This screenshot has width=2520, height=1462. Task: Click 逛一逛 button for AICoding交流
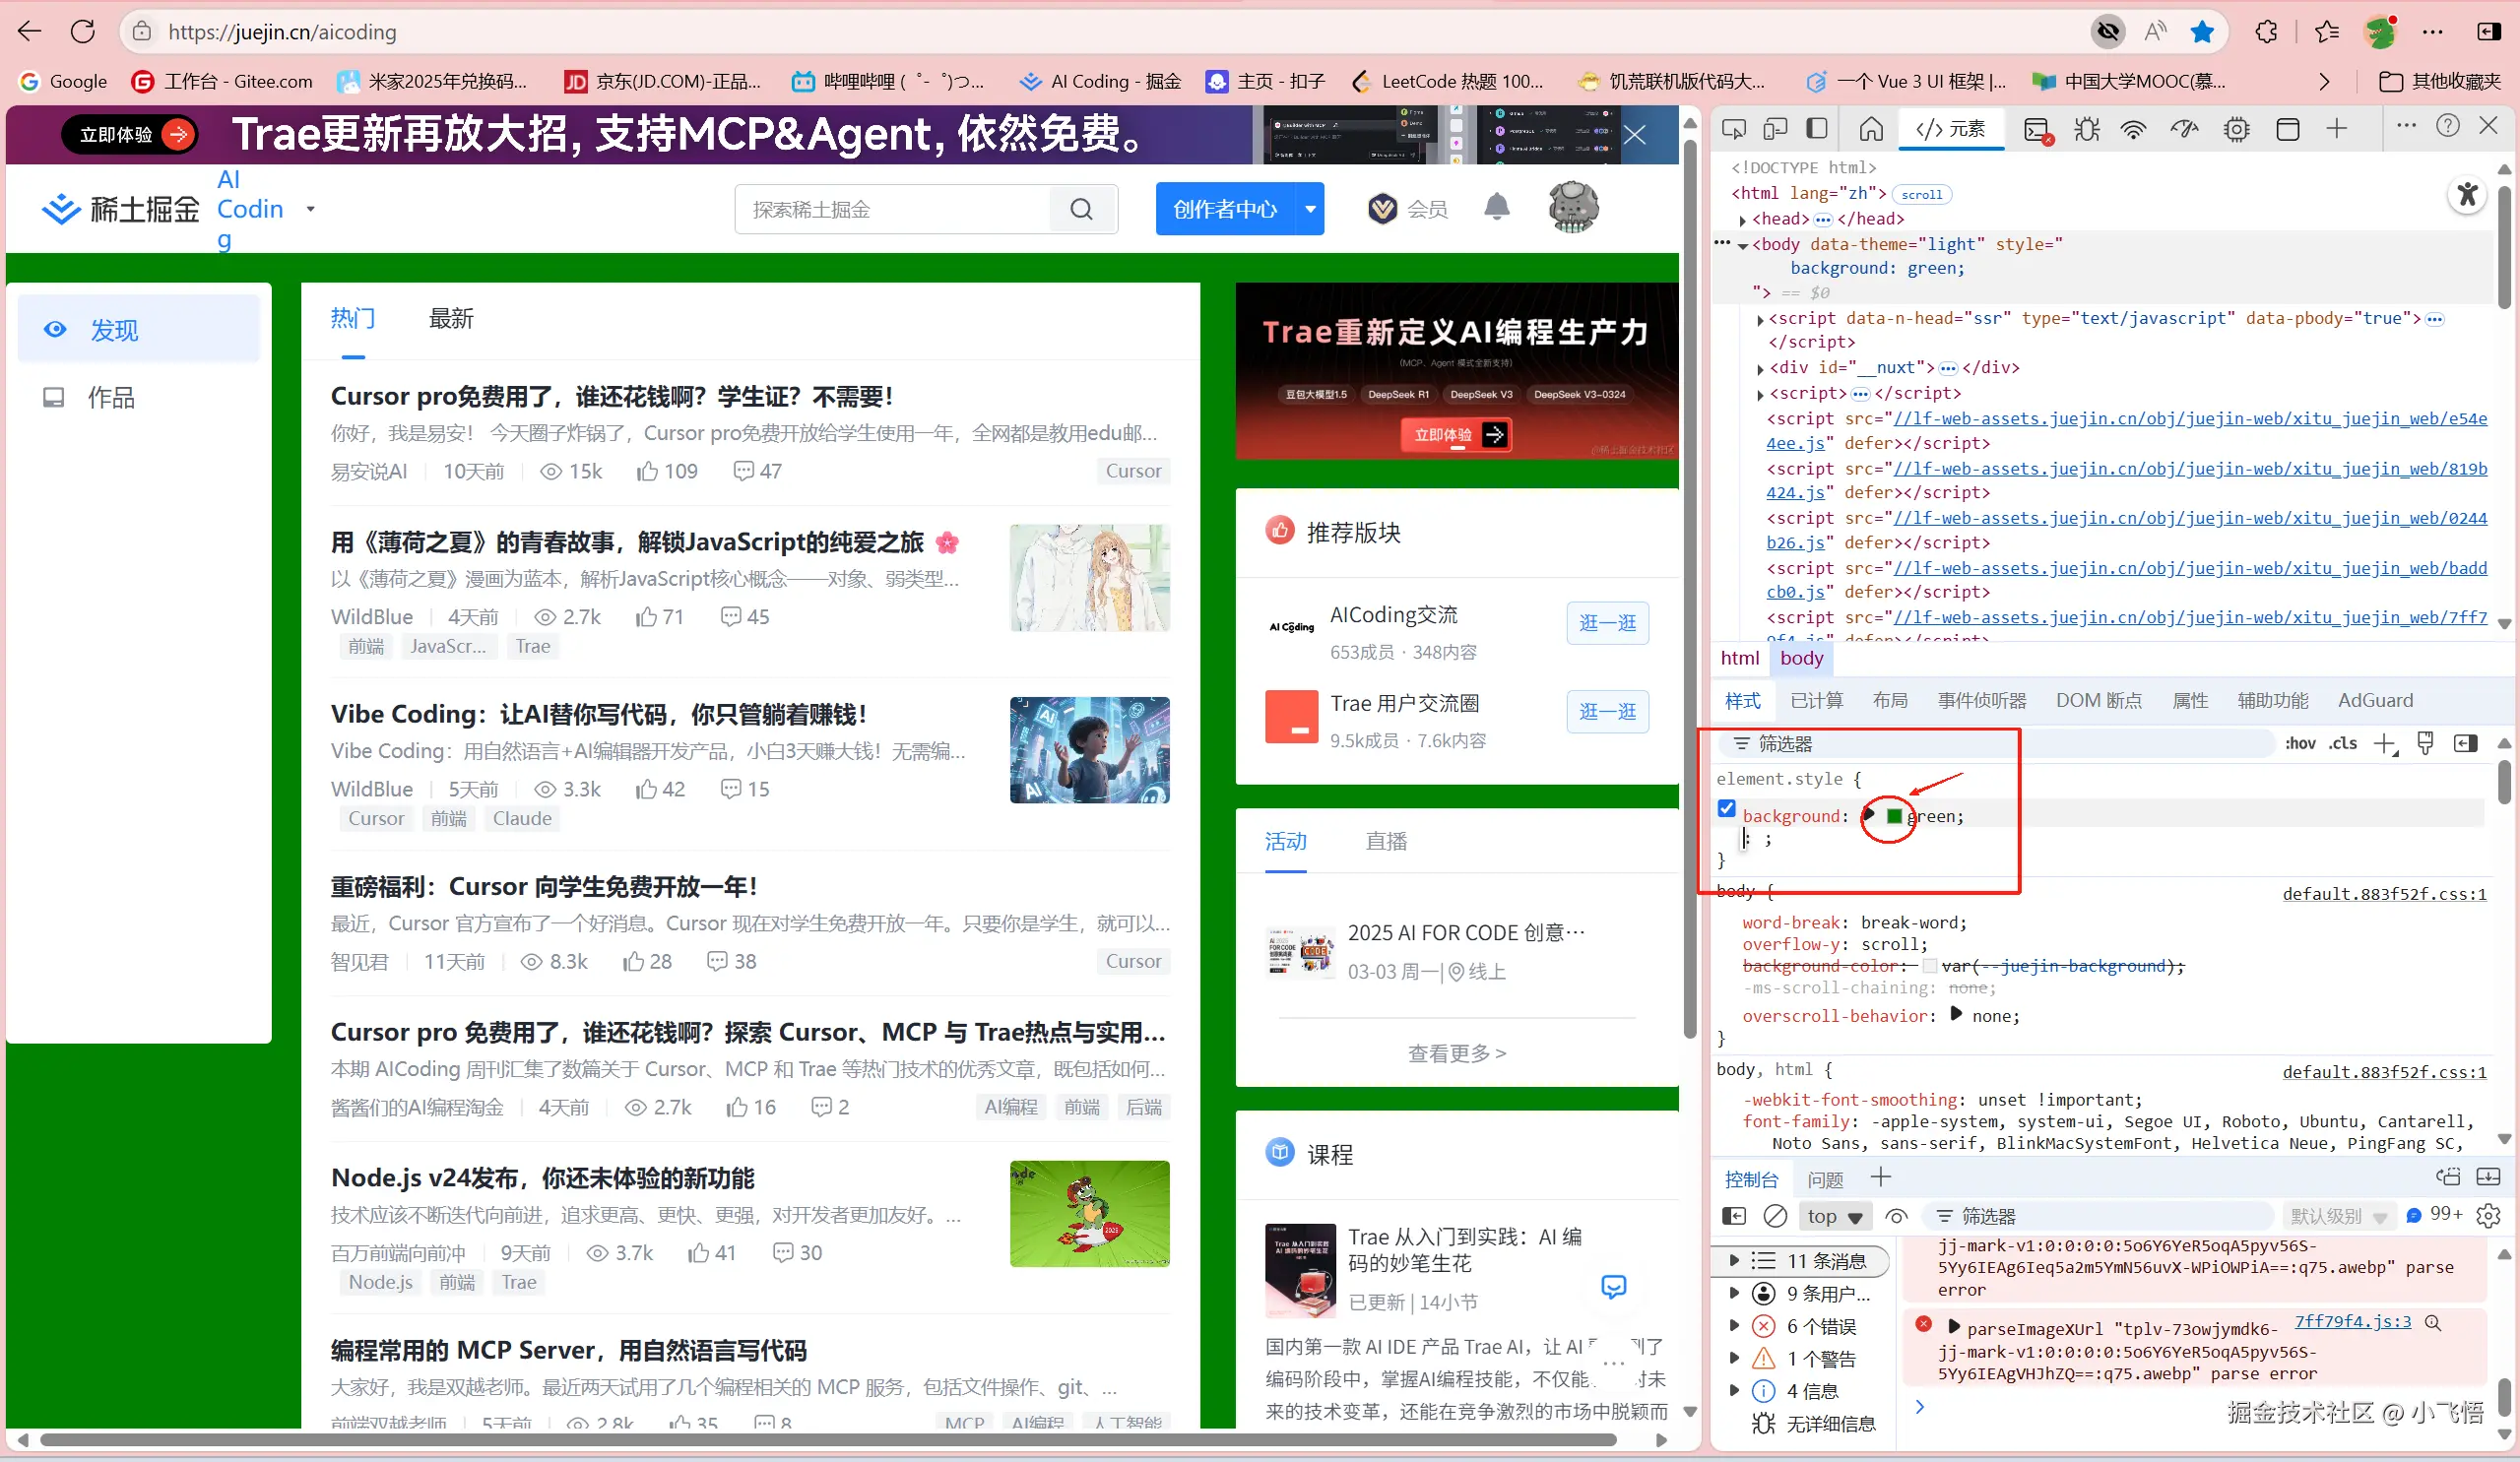click(1607, 623)
